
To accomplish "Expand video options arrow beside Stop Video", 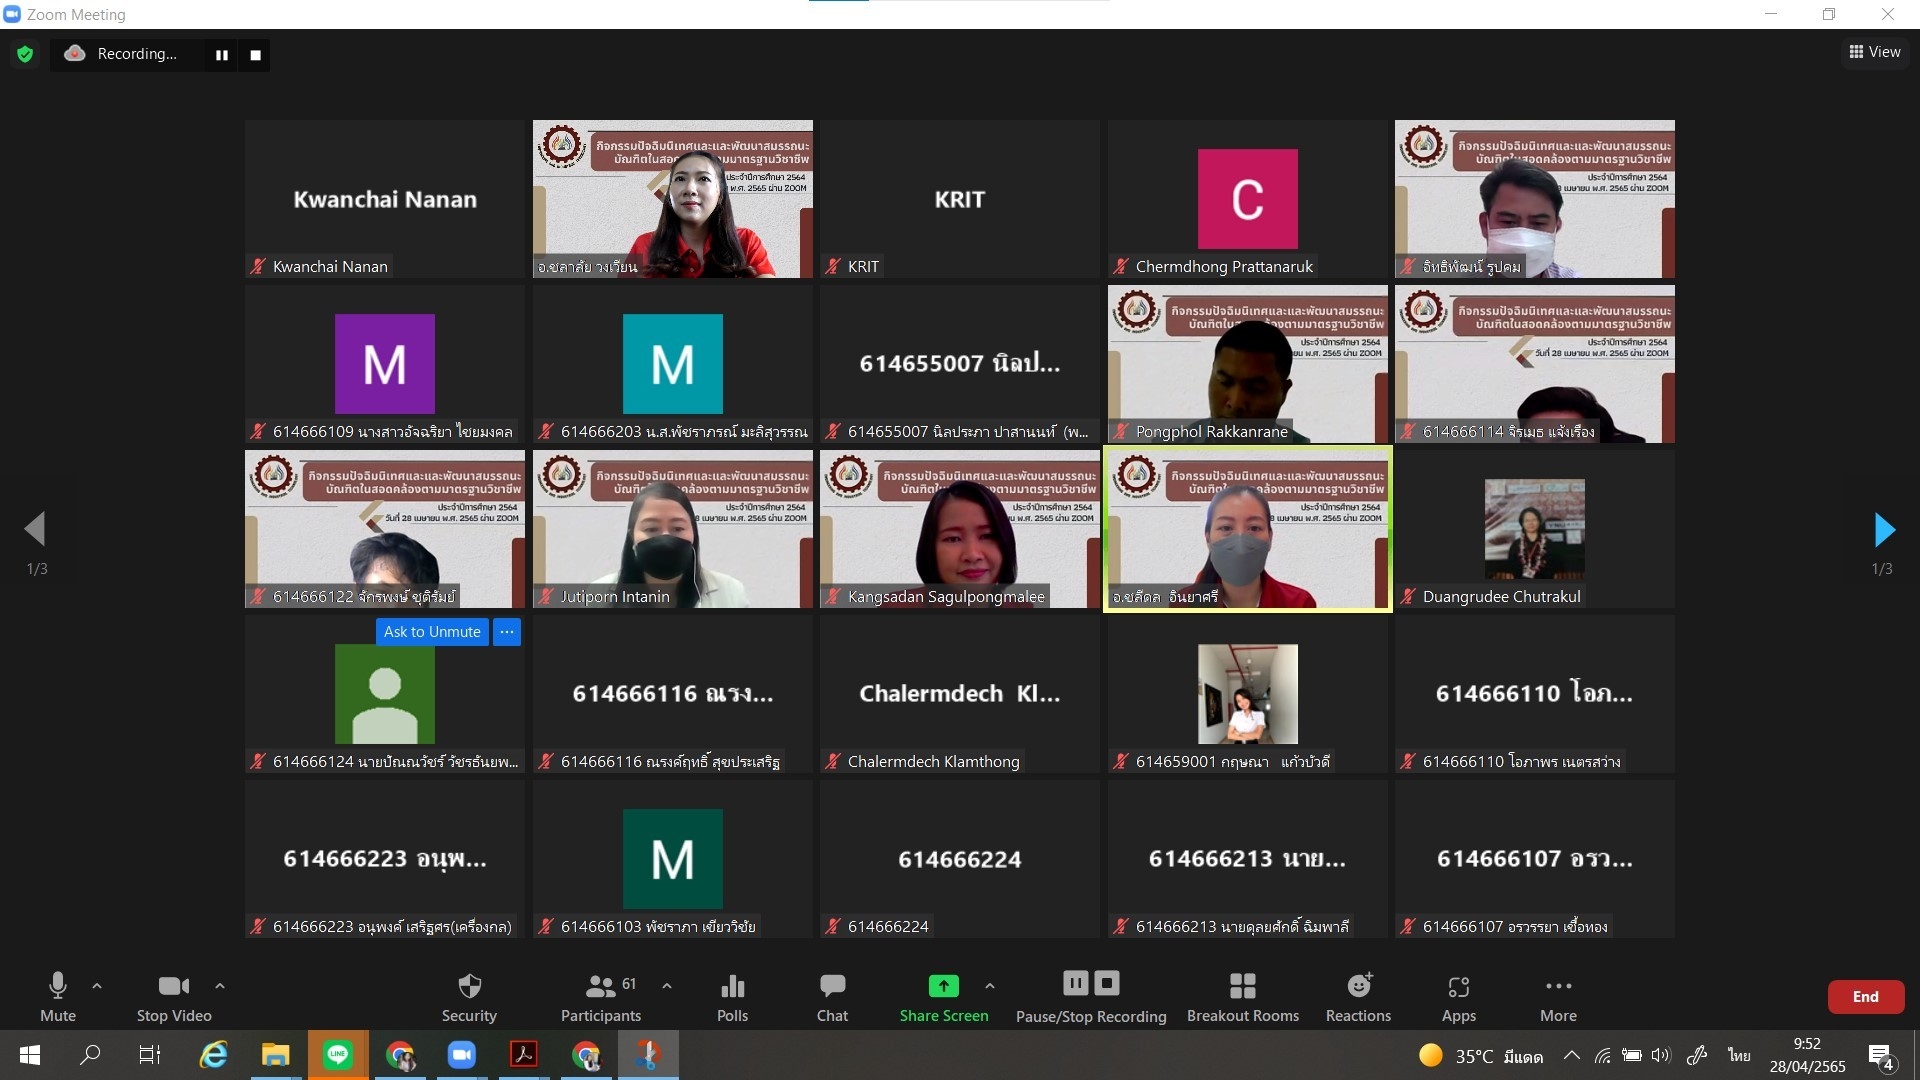I will pos(220,986).
